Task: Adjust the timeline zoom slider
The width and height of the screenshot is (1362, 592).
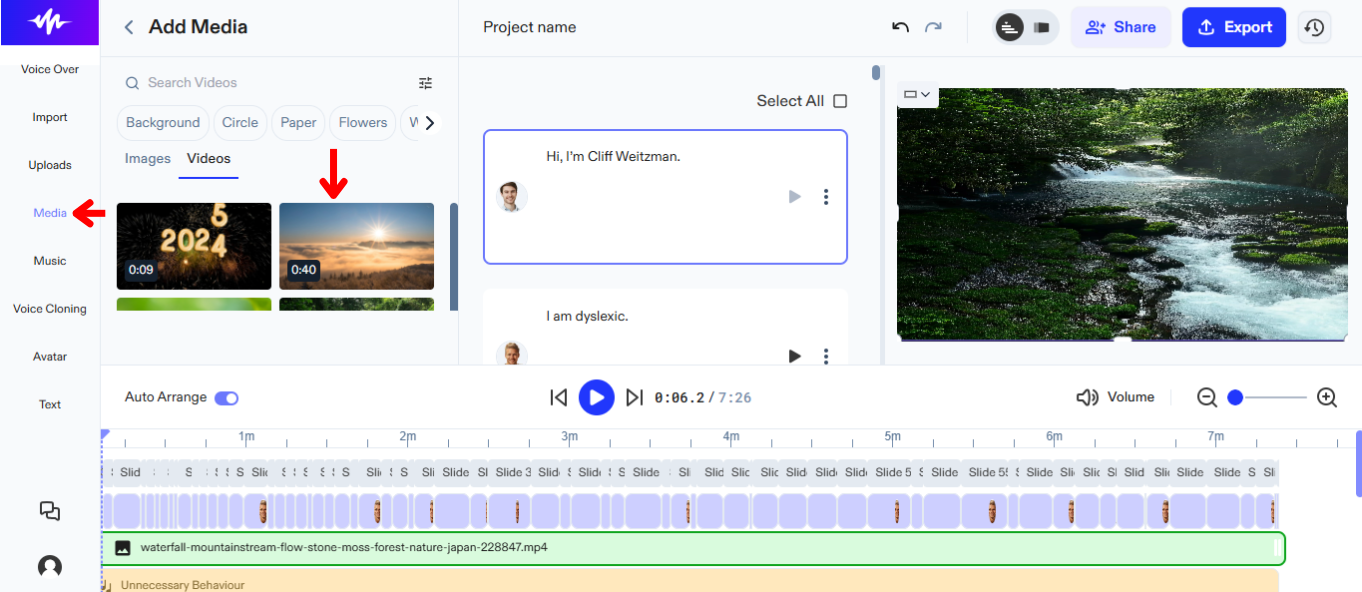Action: (x=1237, y=396)
